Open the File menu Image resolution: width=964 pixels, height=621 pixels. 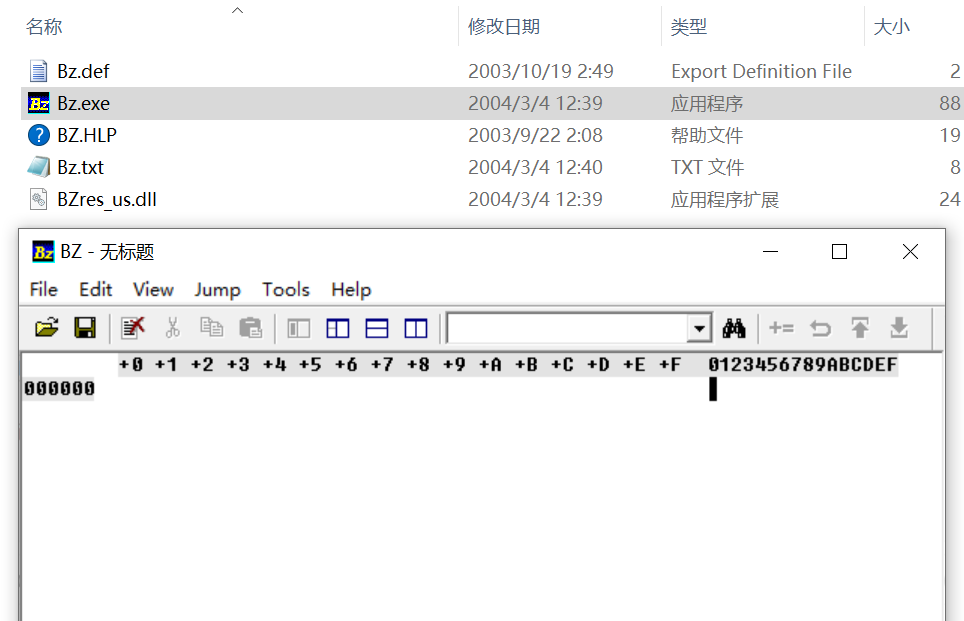click(x=44, y=289)
